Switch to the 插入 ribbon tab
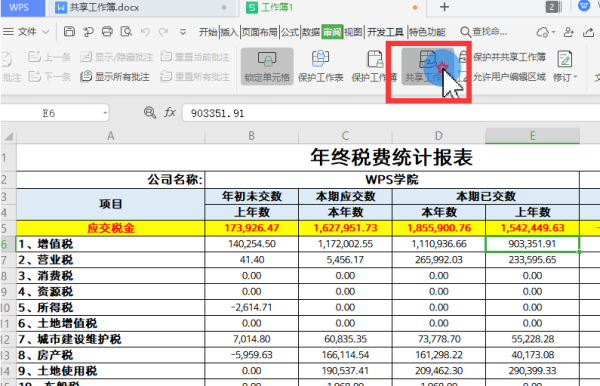The image size is (600, 386). (x=230, y=32)
